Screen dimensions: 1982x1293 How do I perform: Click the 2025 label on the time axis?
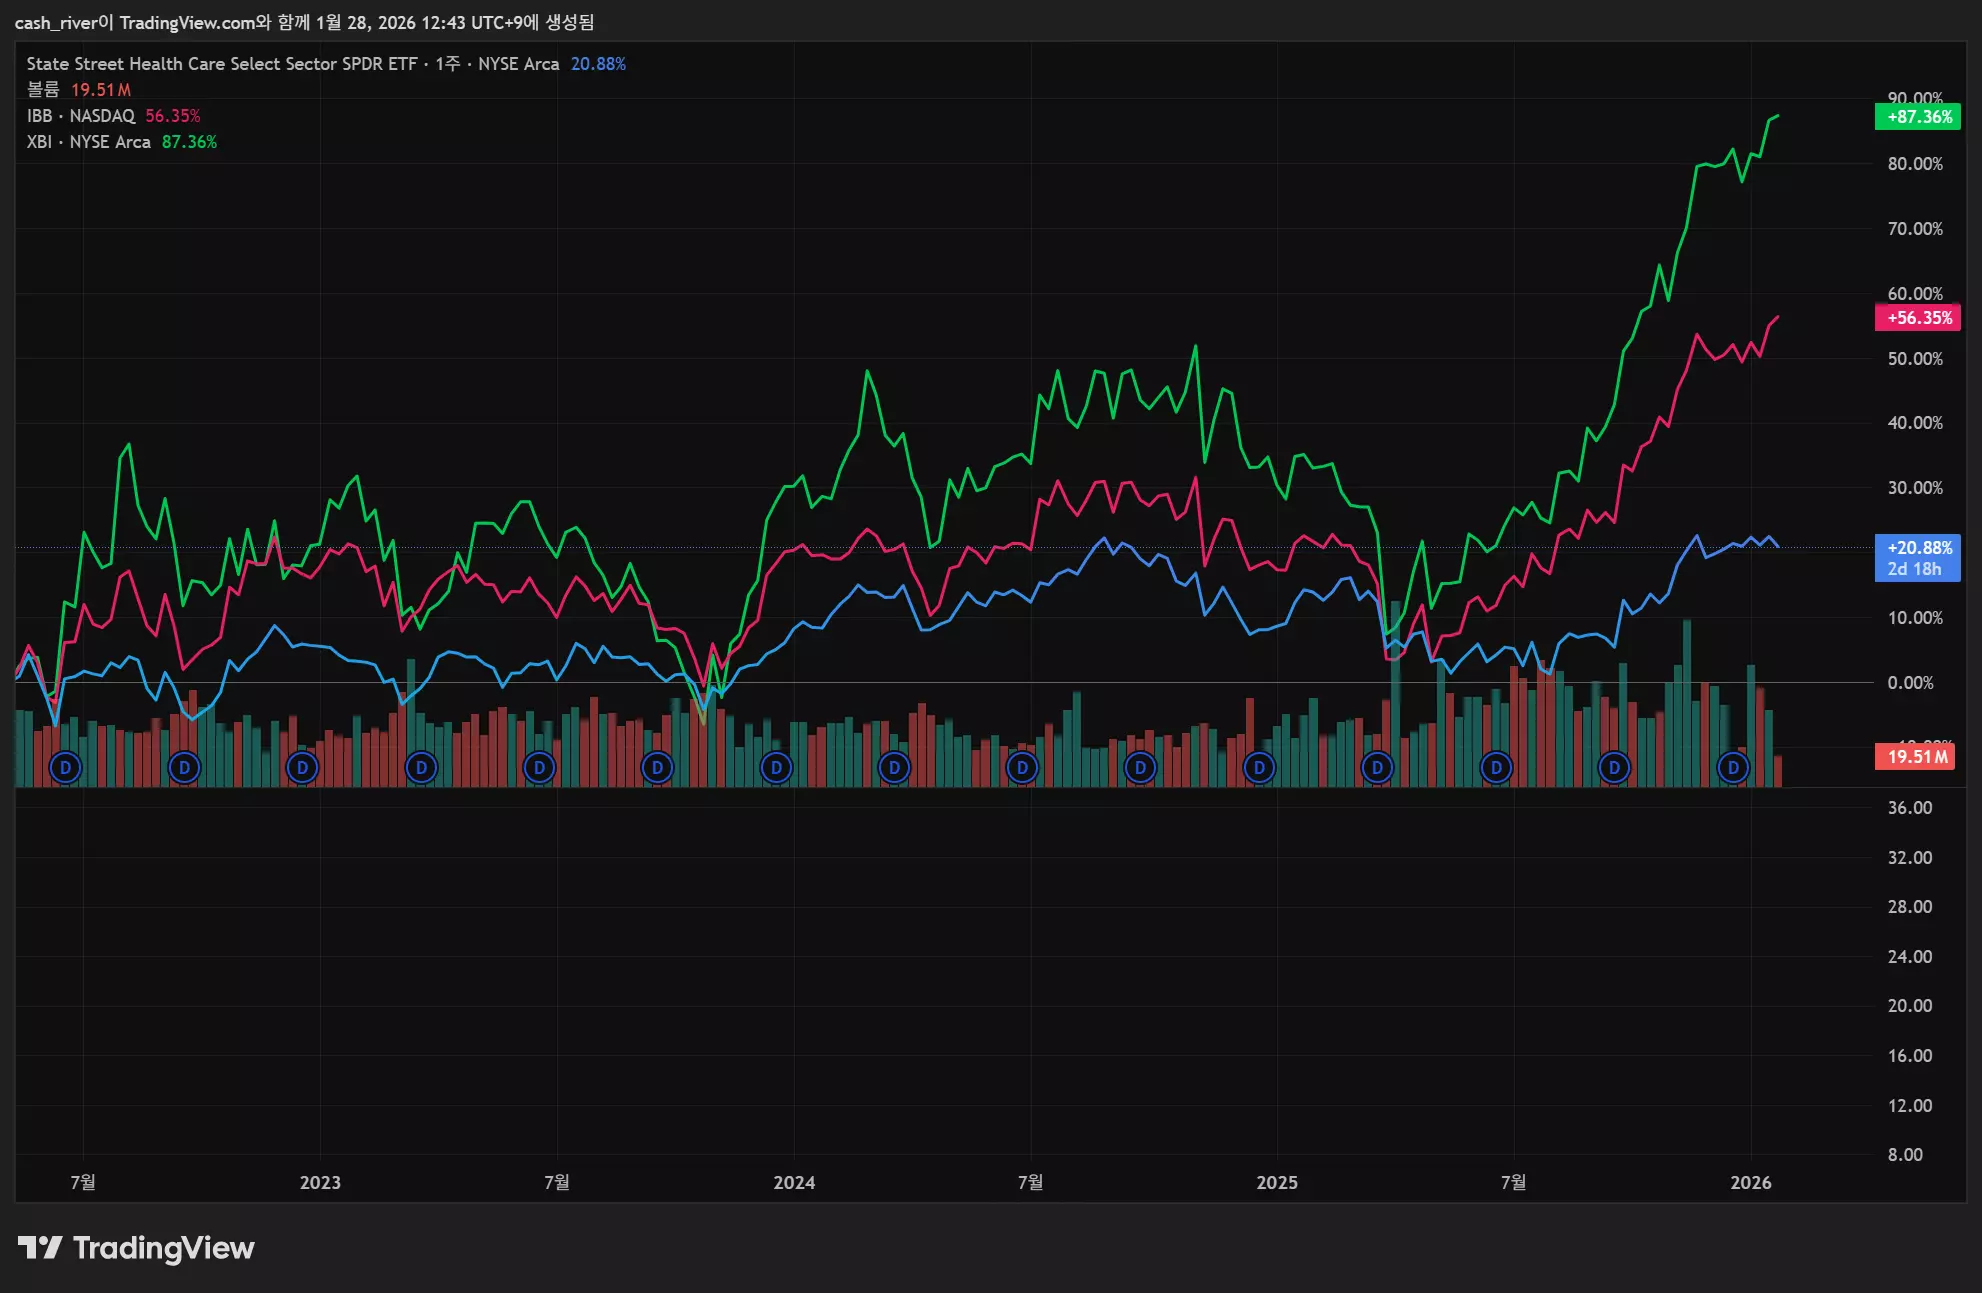click(x=1277, y=1183)
